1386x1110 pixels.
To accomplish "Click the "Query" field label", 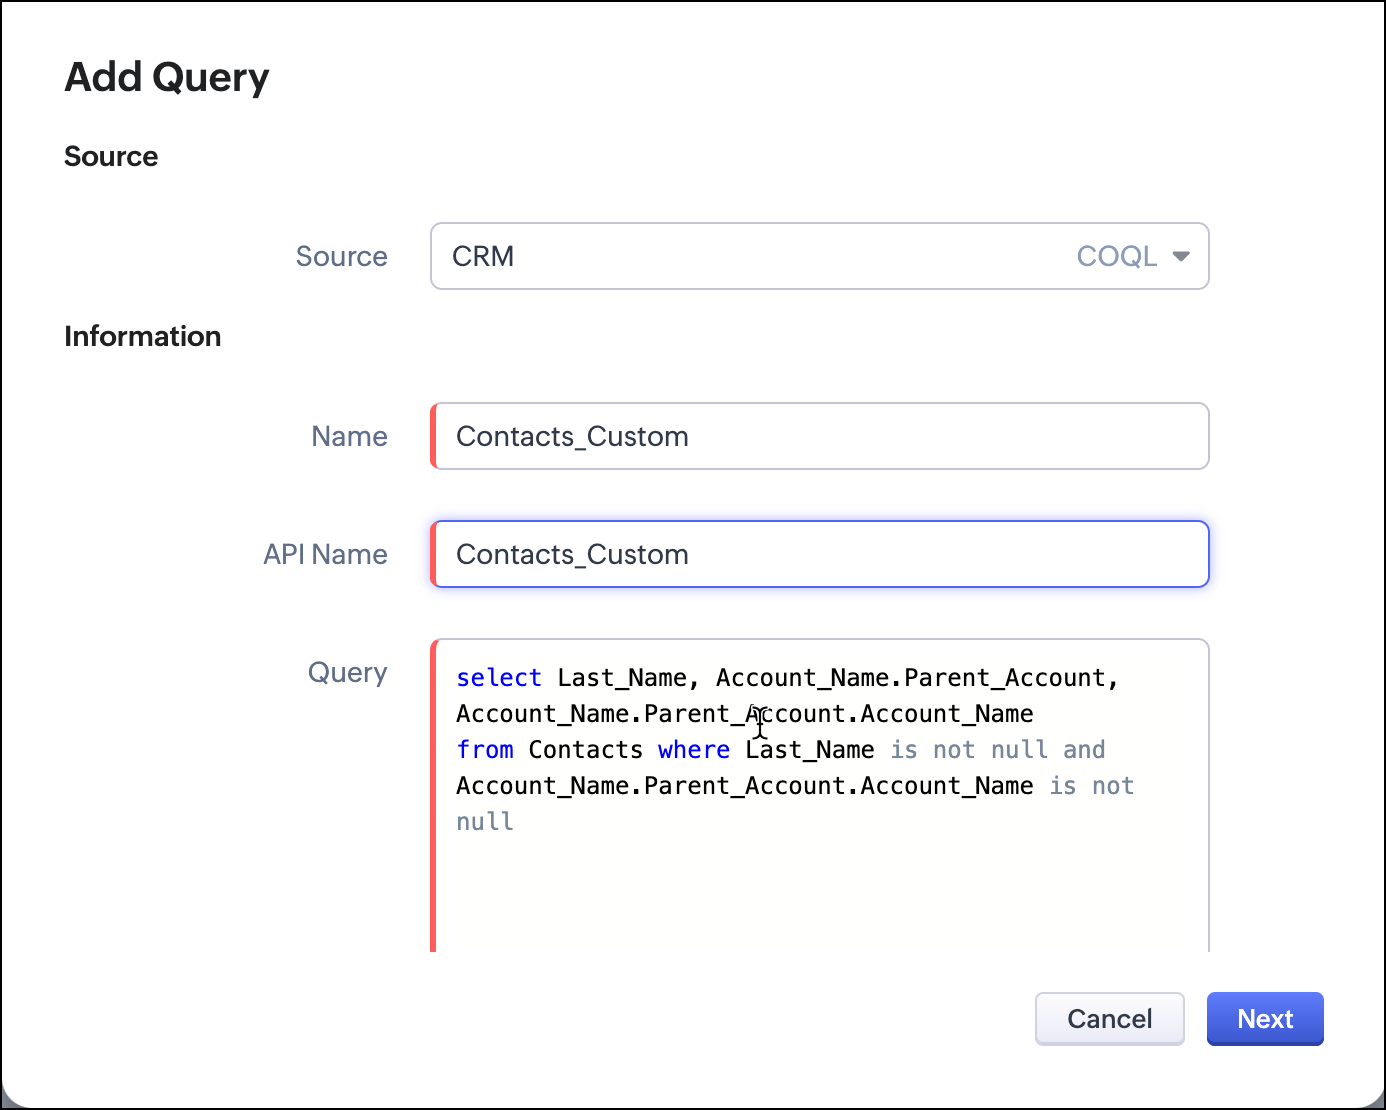I will pyautogui.click(x=347, y=672).
